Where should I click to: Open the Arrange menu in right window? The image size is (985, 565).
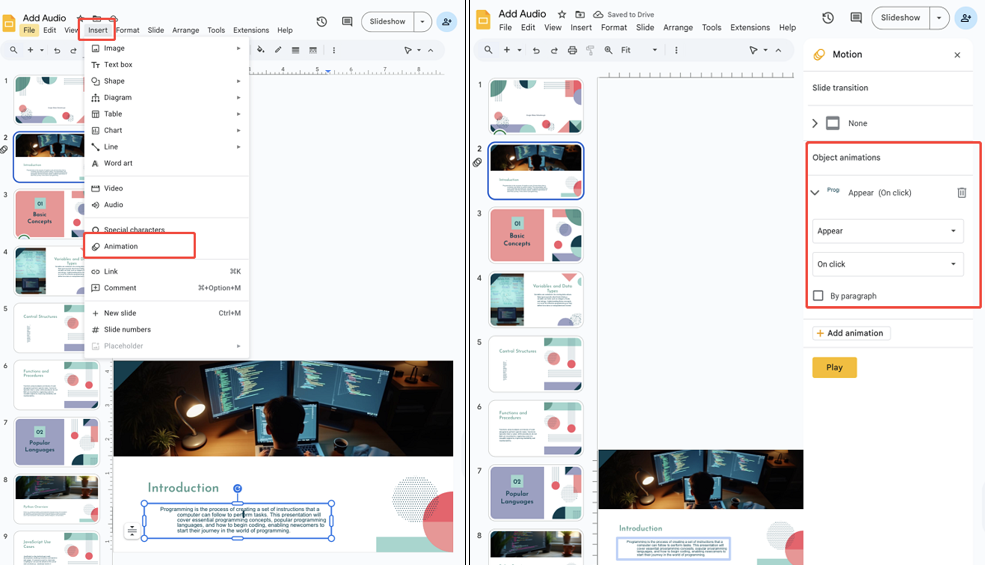pos(678,28)
